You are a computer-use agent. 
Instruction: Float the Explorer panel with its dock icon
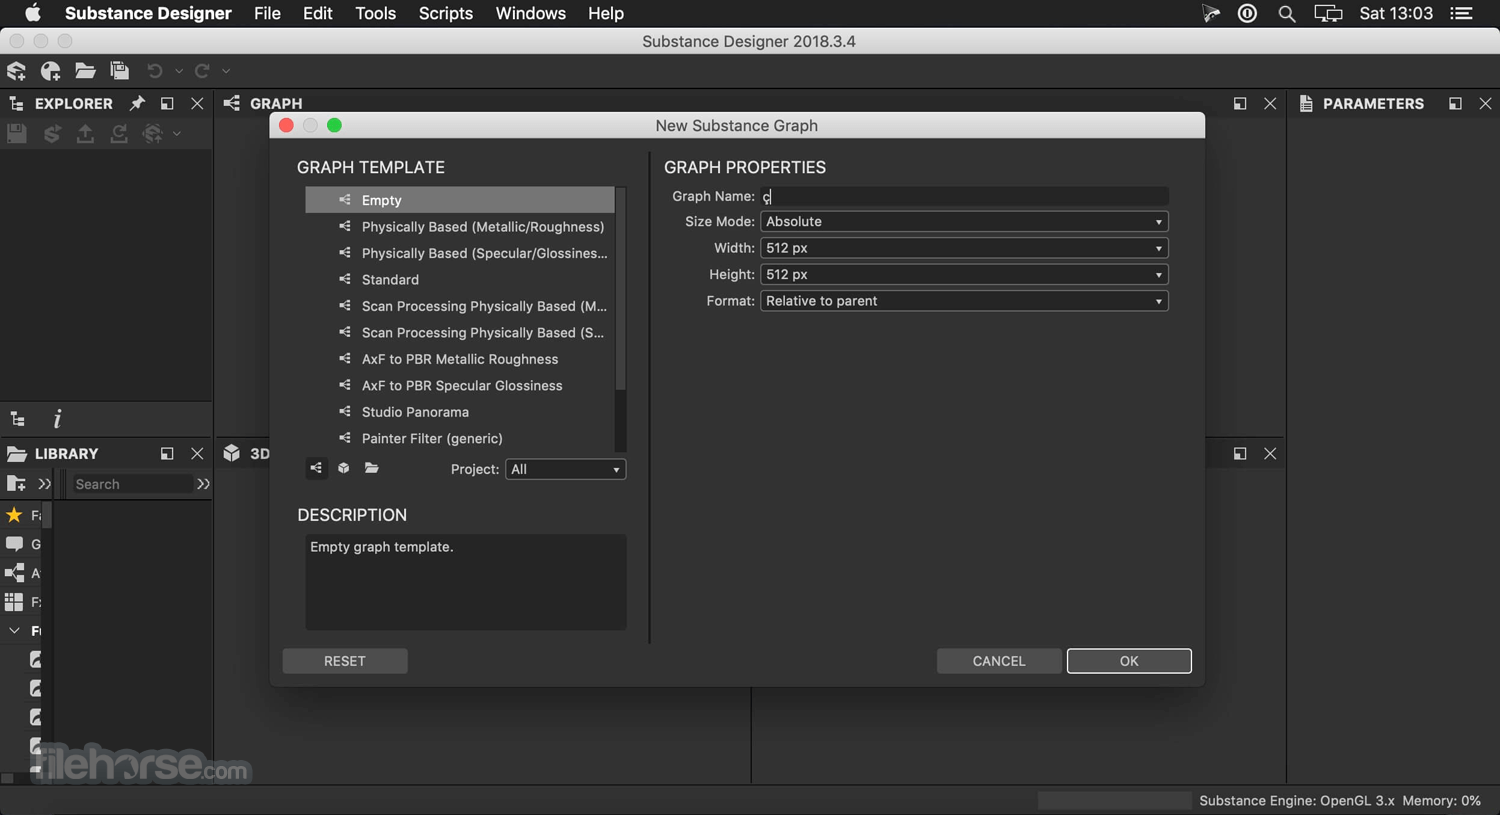(167, 103)
